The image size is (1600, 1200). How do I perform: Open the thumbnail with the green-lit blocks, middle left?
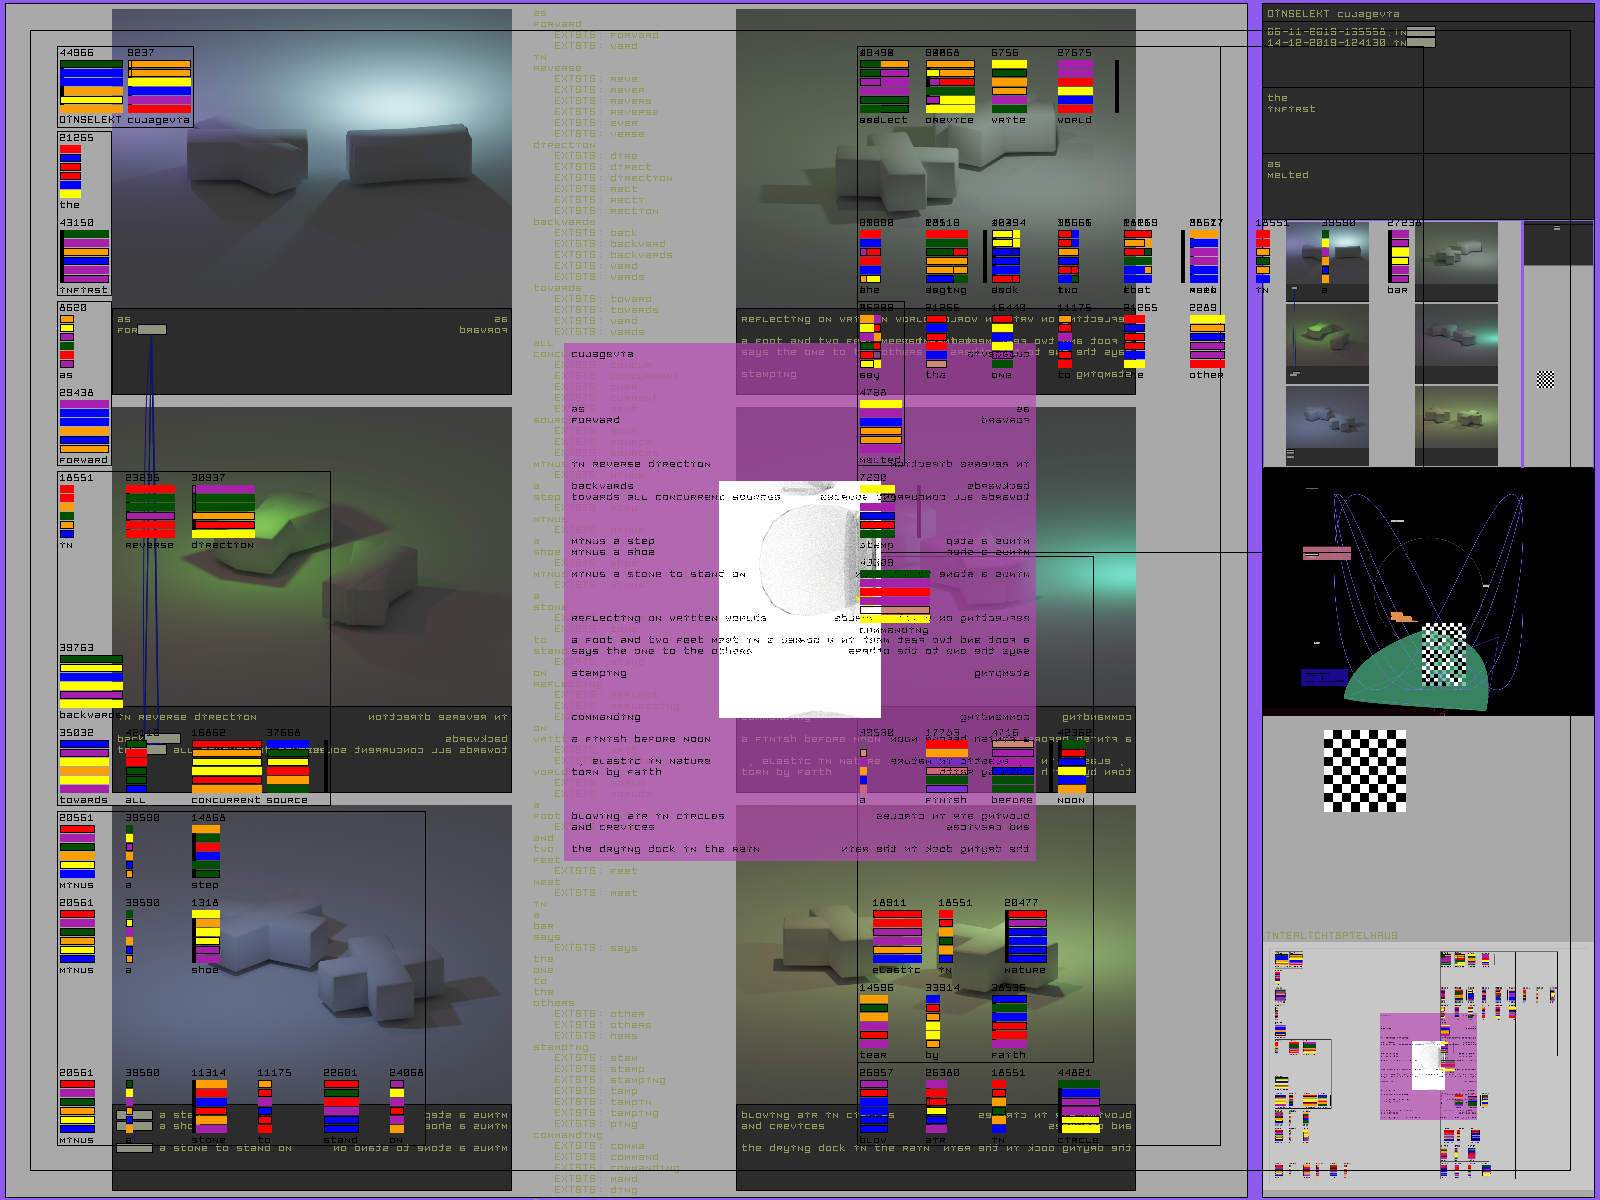(1327, 344)
